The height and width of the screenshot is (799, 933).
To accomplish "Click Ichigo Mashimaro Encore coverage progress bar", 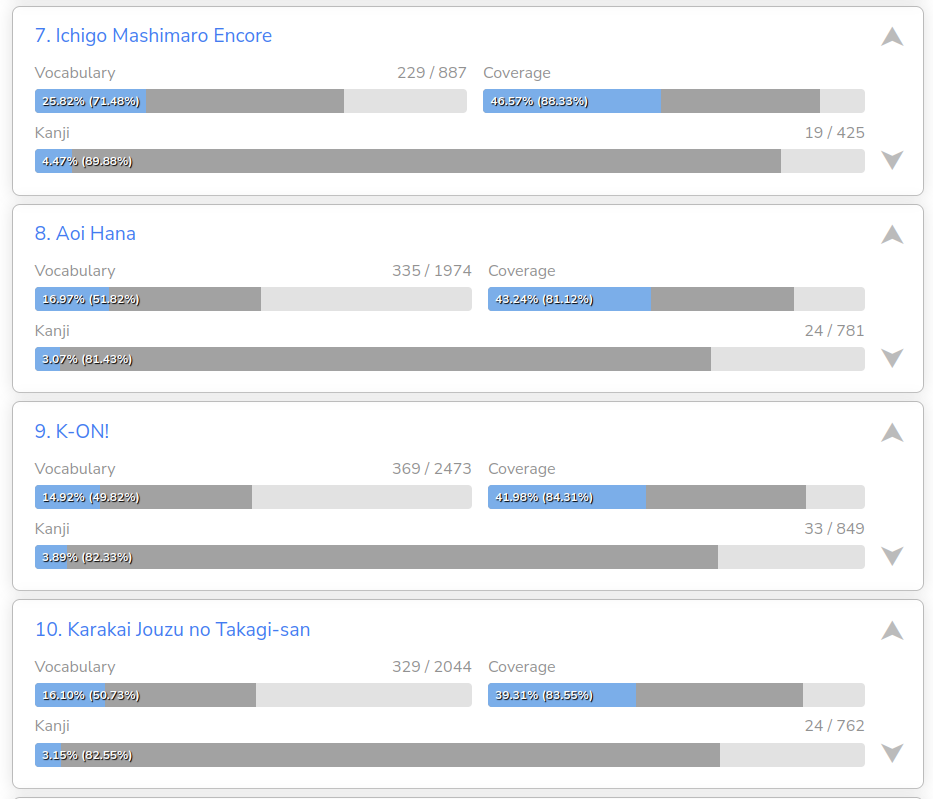I will [x=674, y=101].
